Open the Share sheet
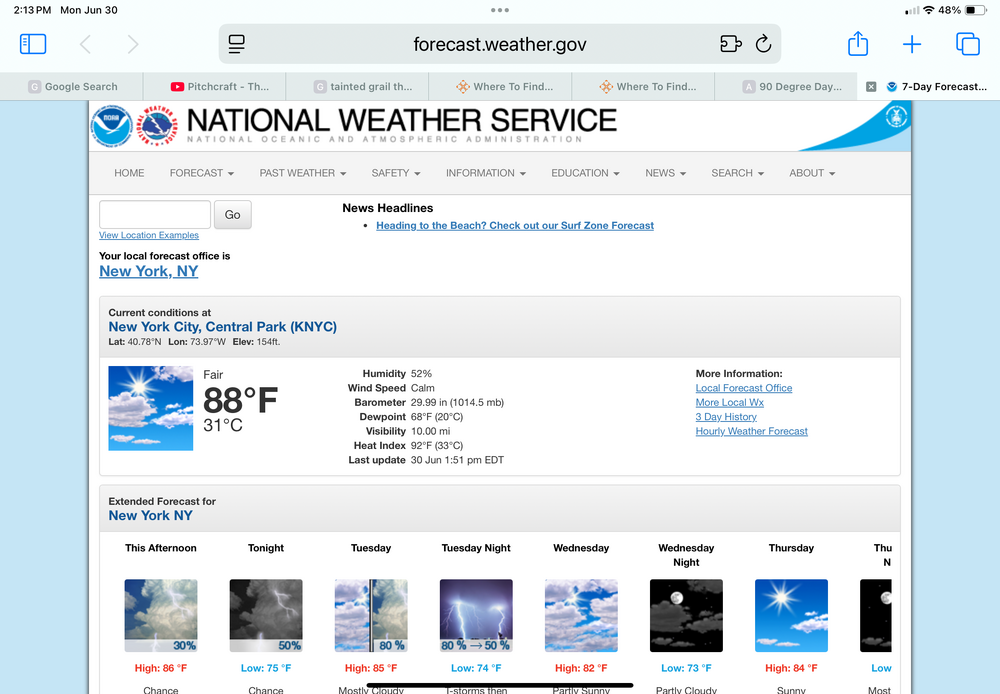 coord(858,43)
